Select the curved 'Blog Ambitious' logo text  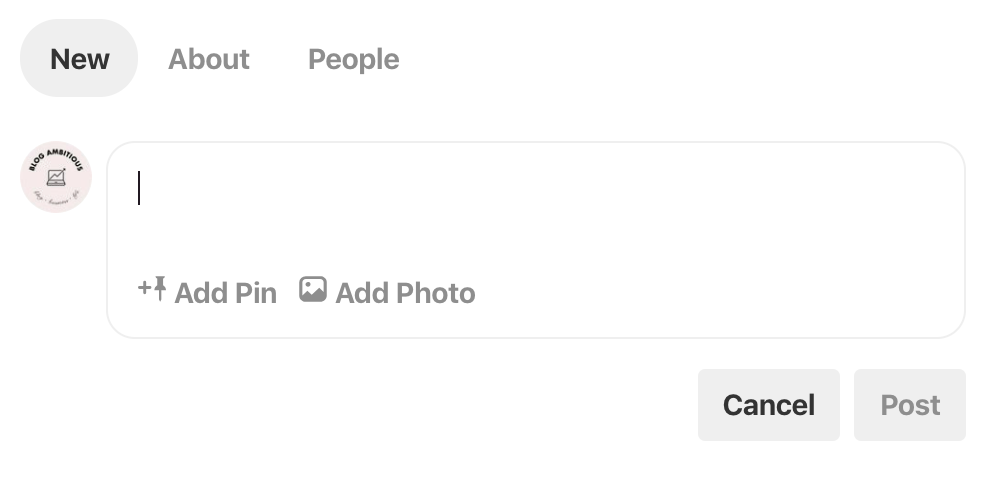[56, 159]
